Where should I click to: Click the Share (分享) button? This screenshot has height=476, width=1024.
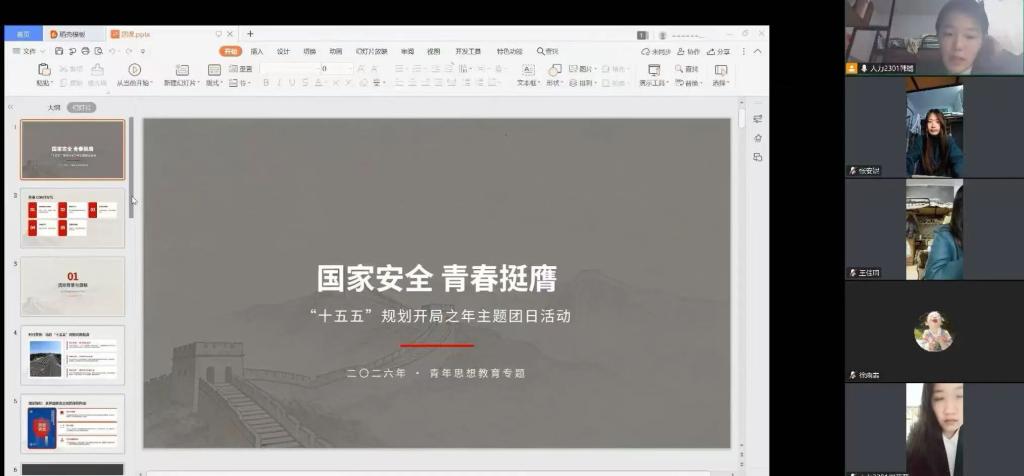click(718, 51)
